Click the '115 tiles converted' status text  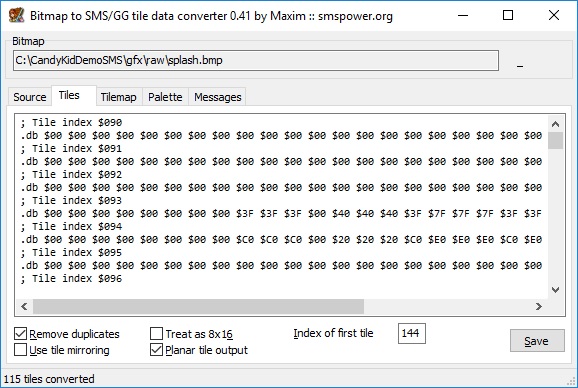coord(49,379)
